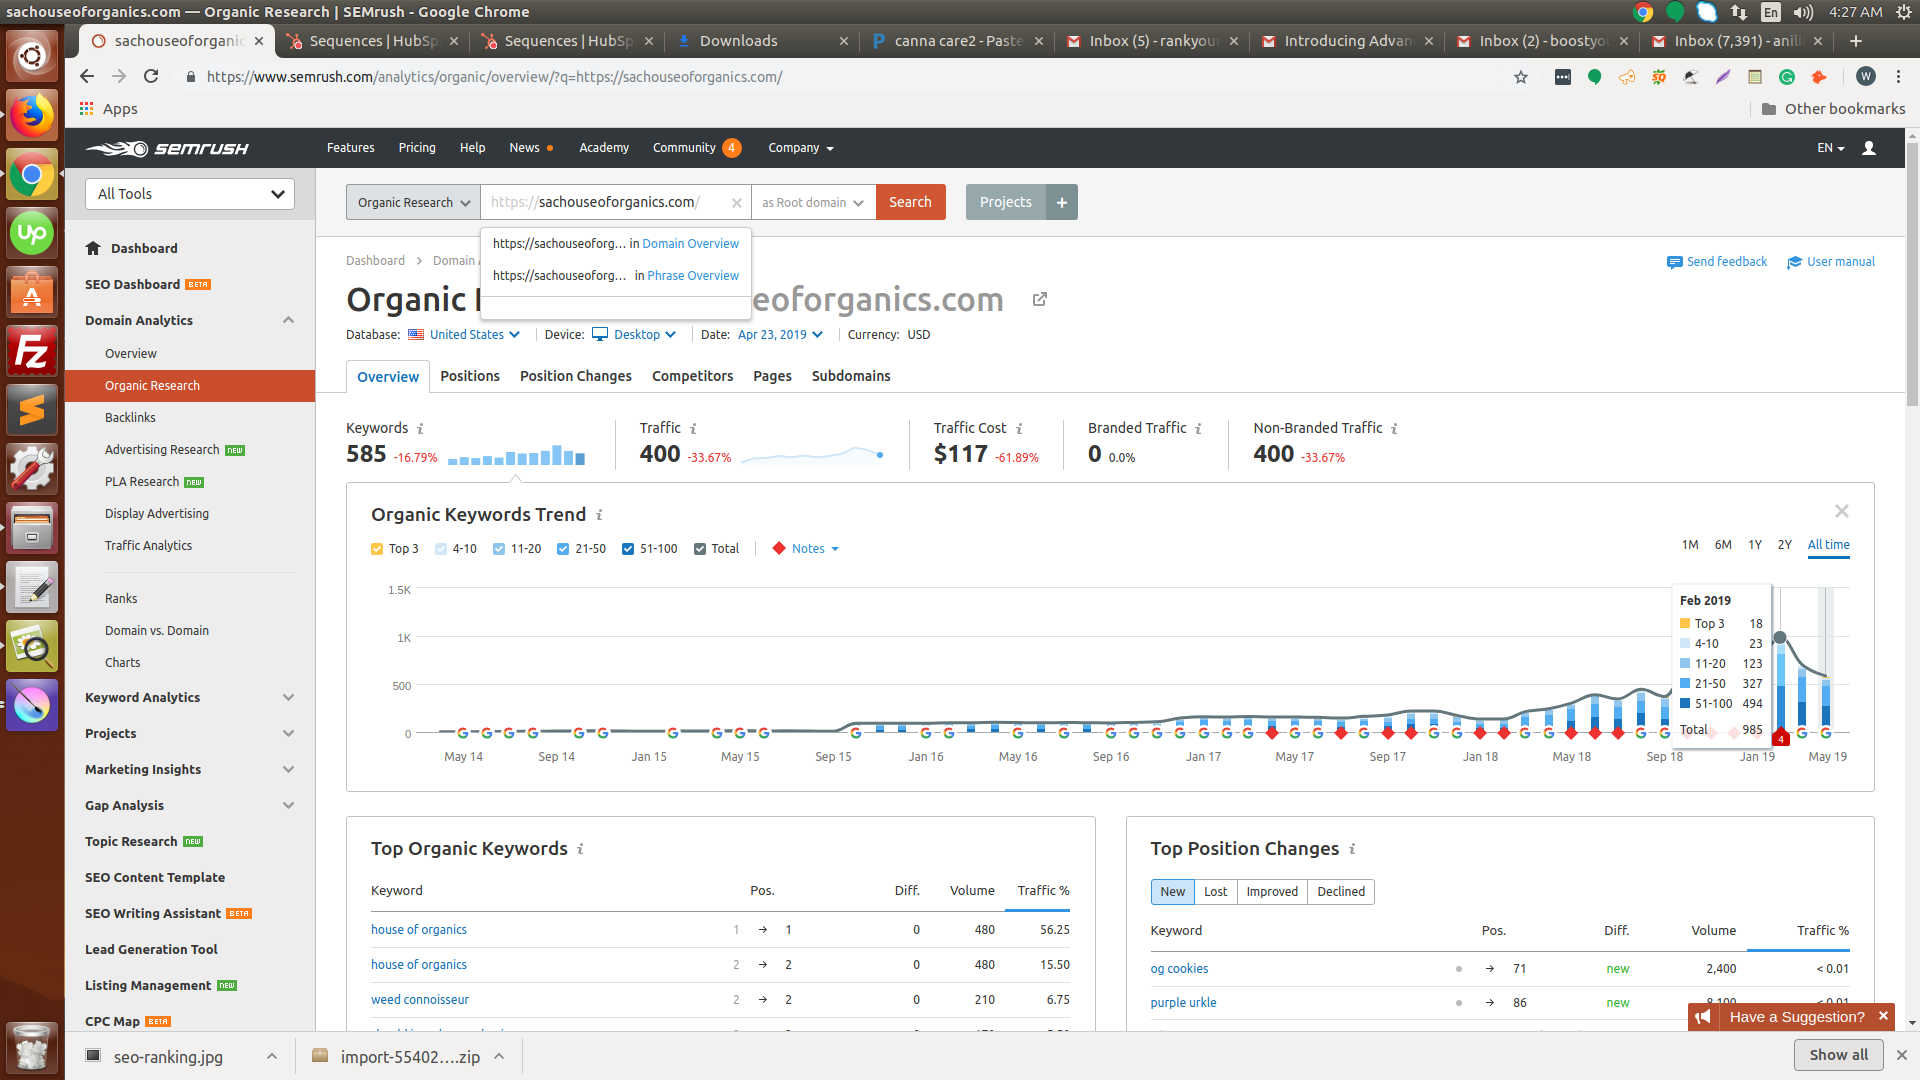Expand the Keyword Analytics section
Viewport: 1920px width, 1080px height.
click(288, 697)
